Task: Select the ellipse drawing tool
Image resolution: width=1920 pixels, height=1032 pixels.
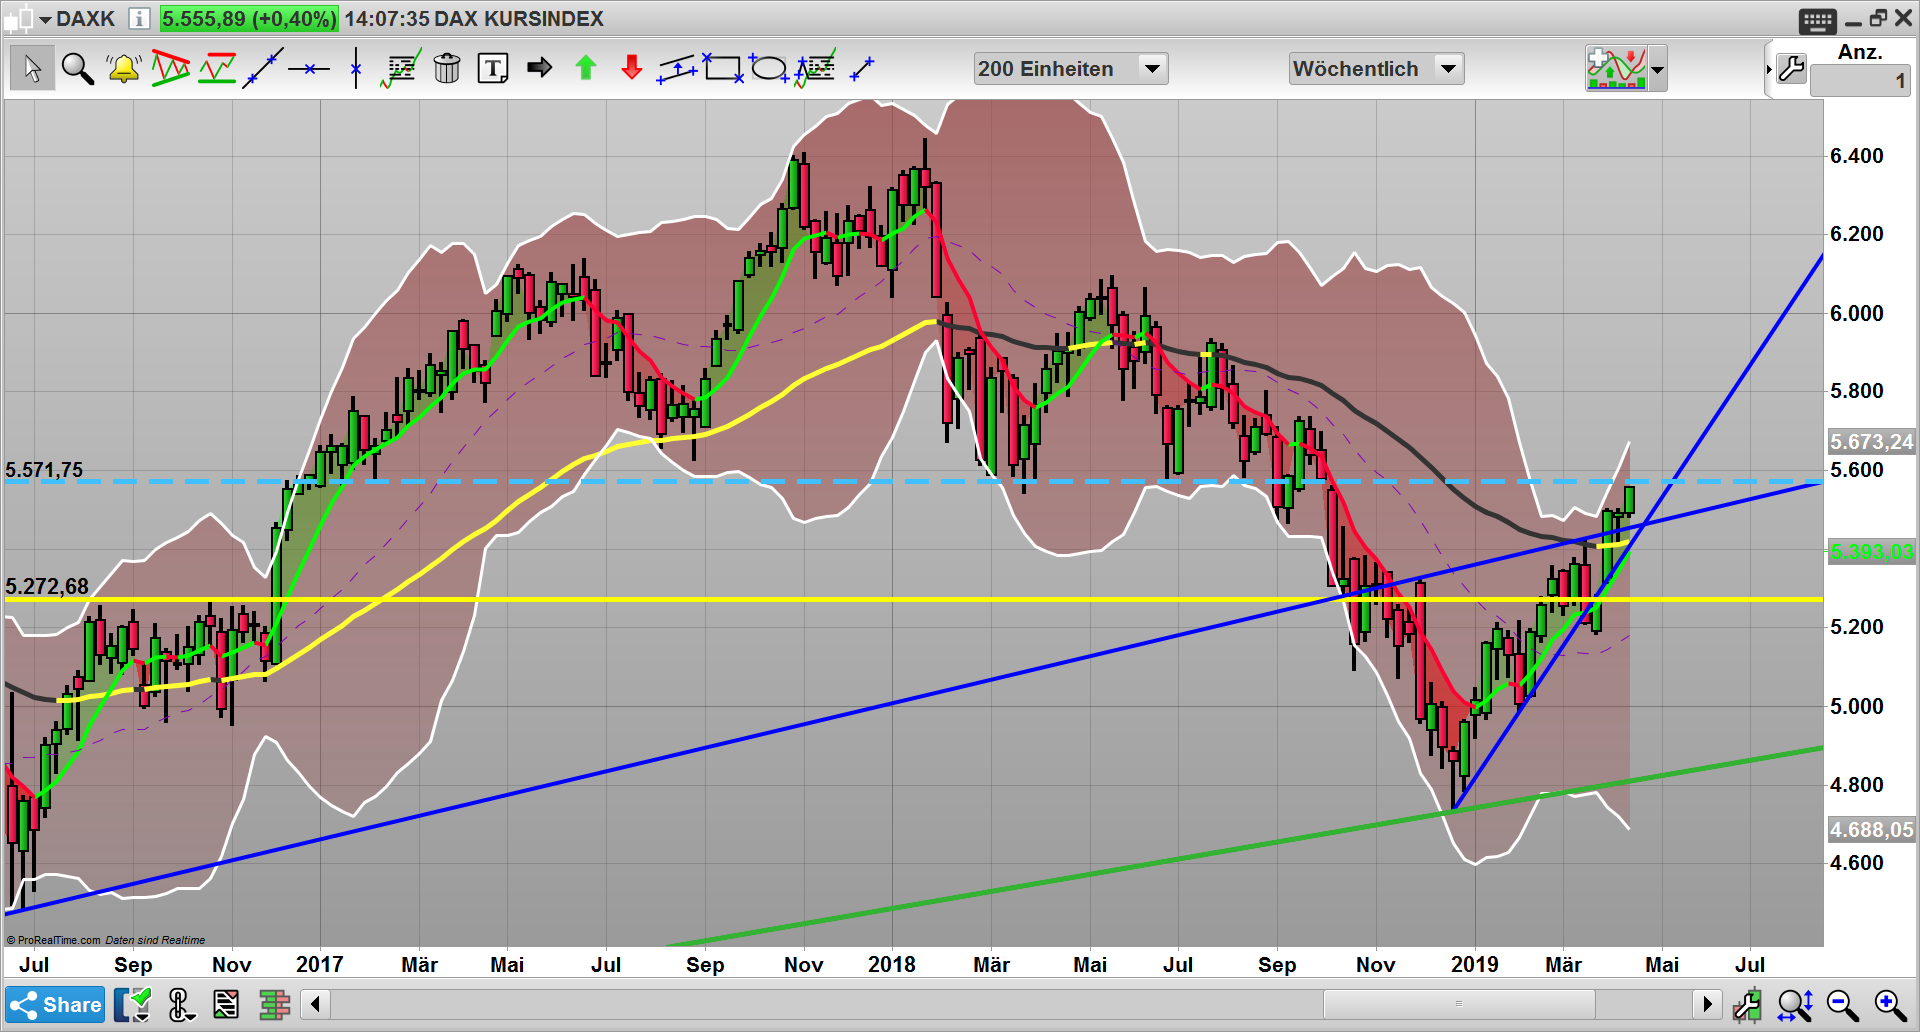Action: tap(769, 68)
